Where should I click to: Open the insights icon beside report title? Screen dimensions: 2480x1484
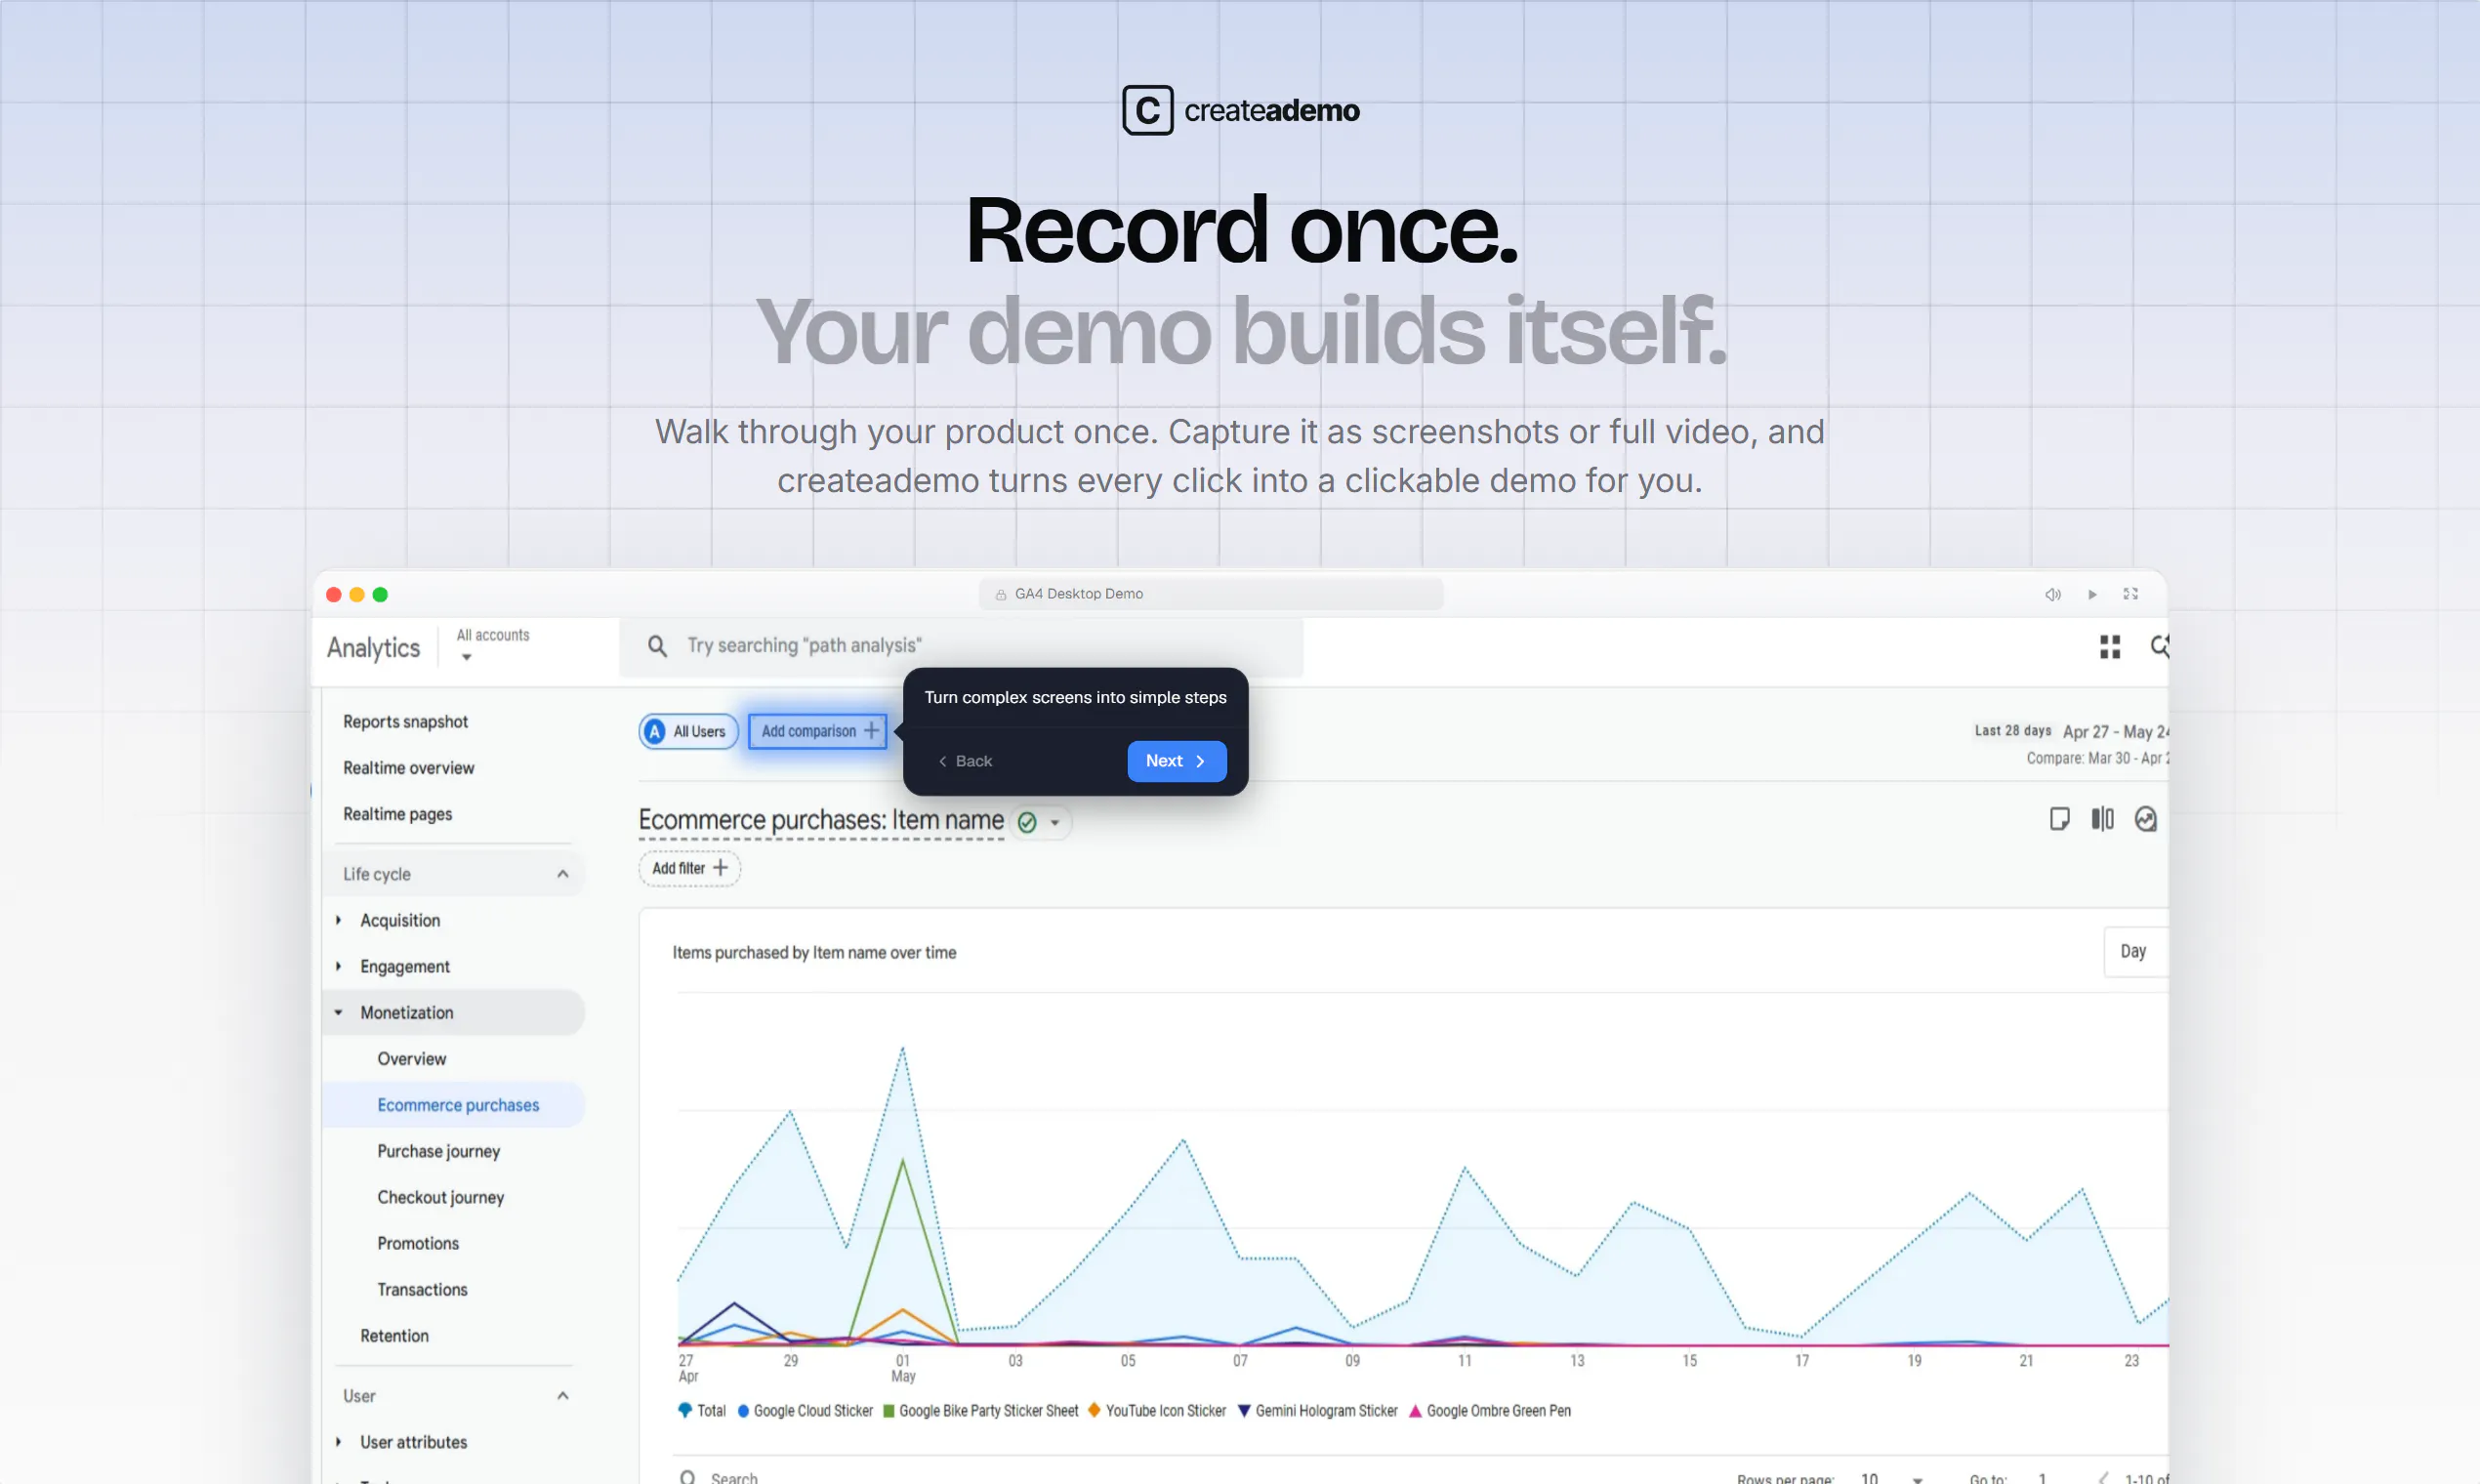2145,819
